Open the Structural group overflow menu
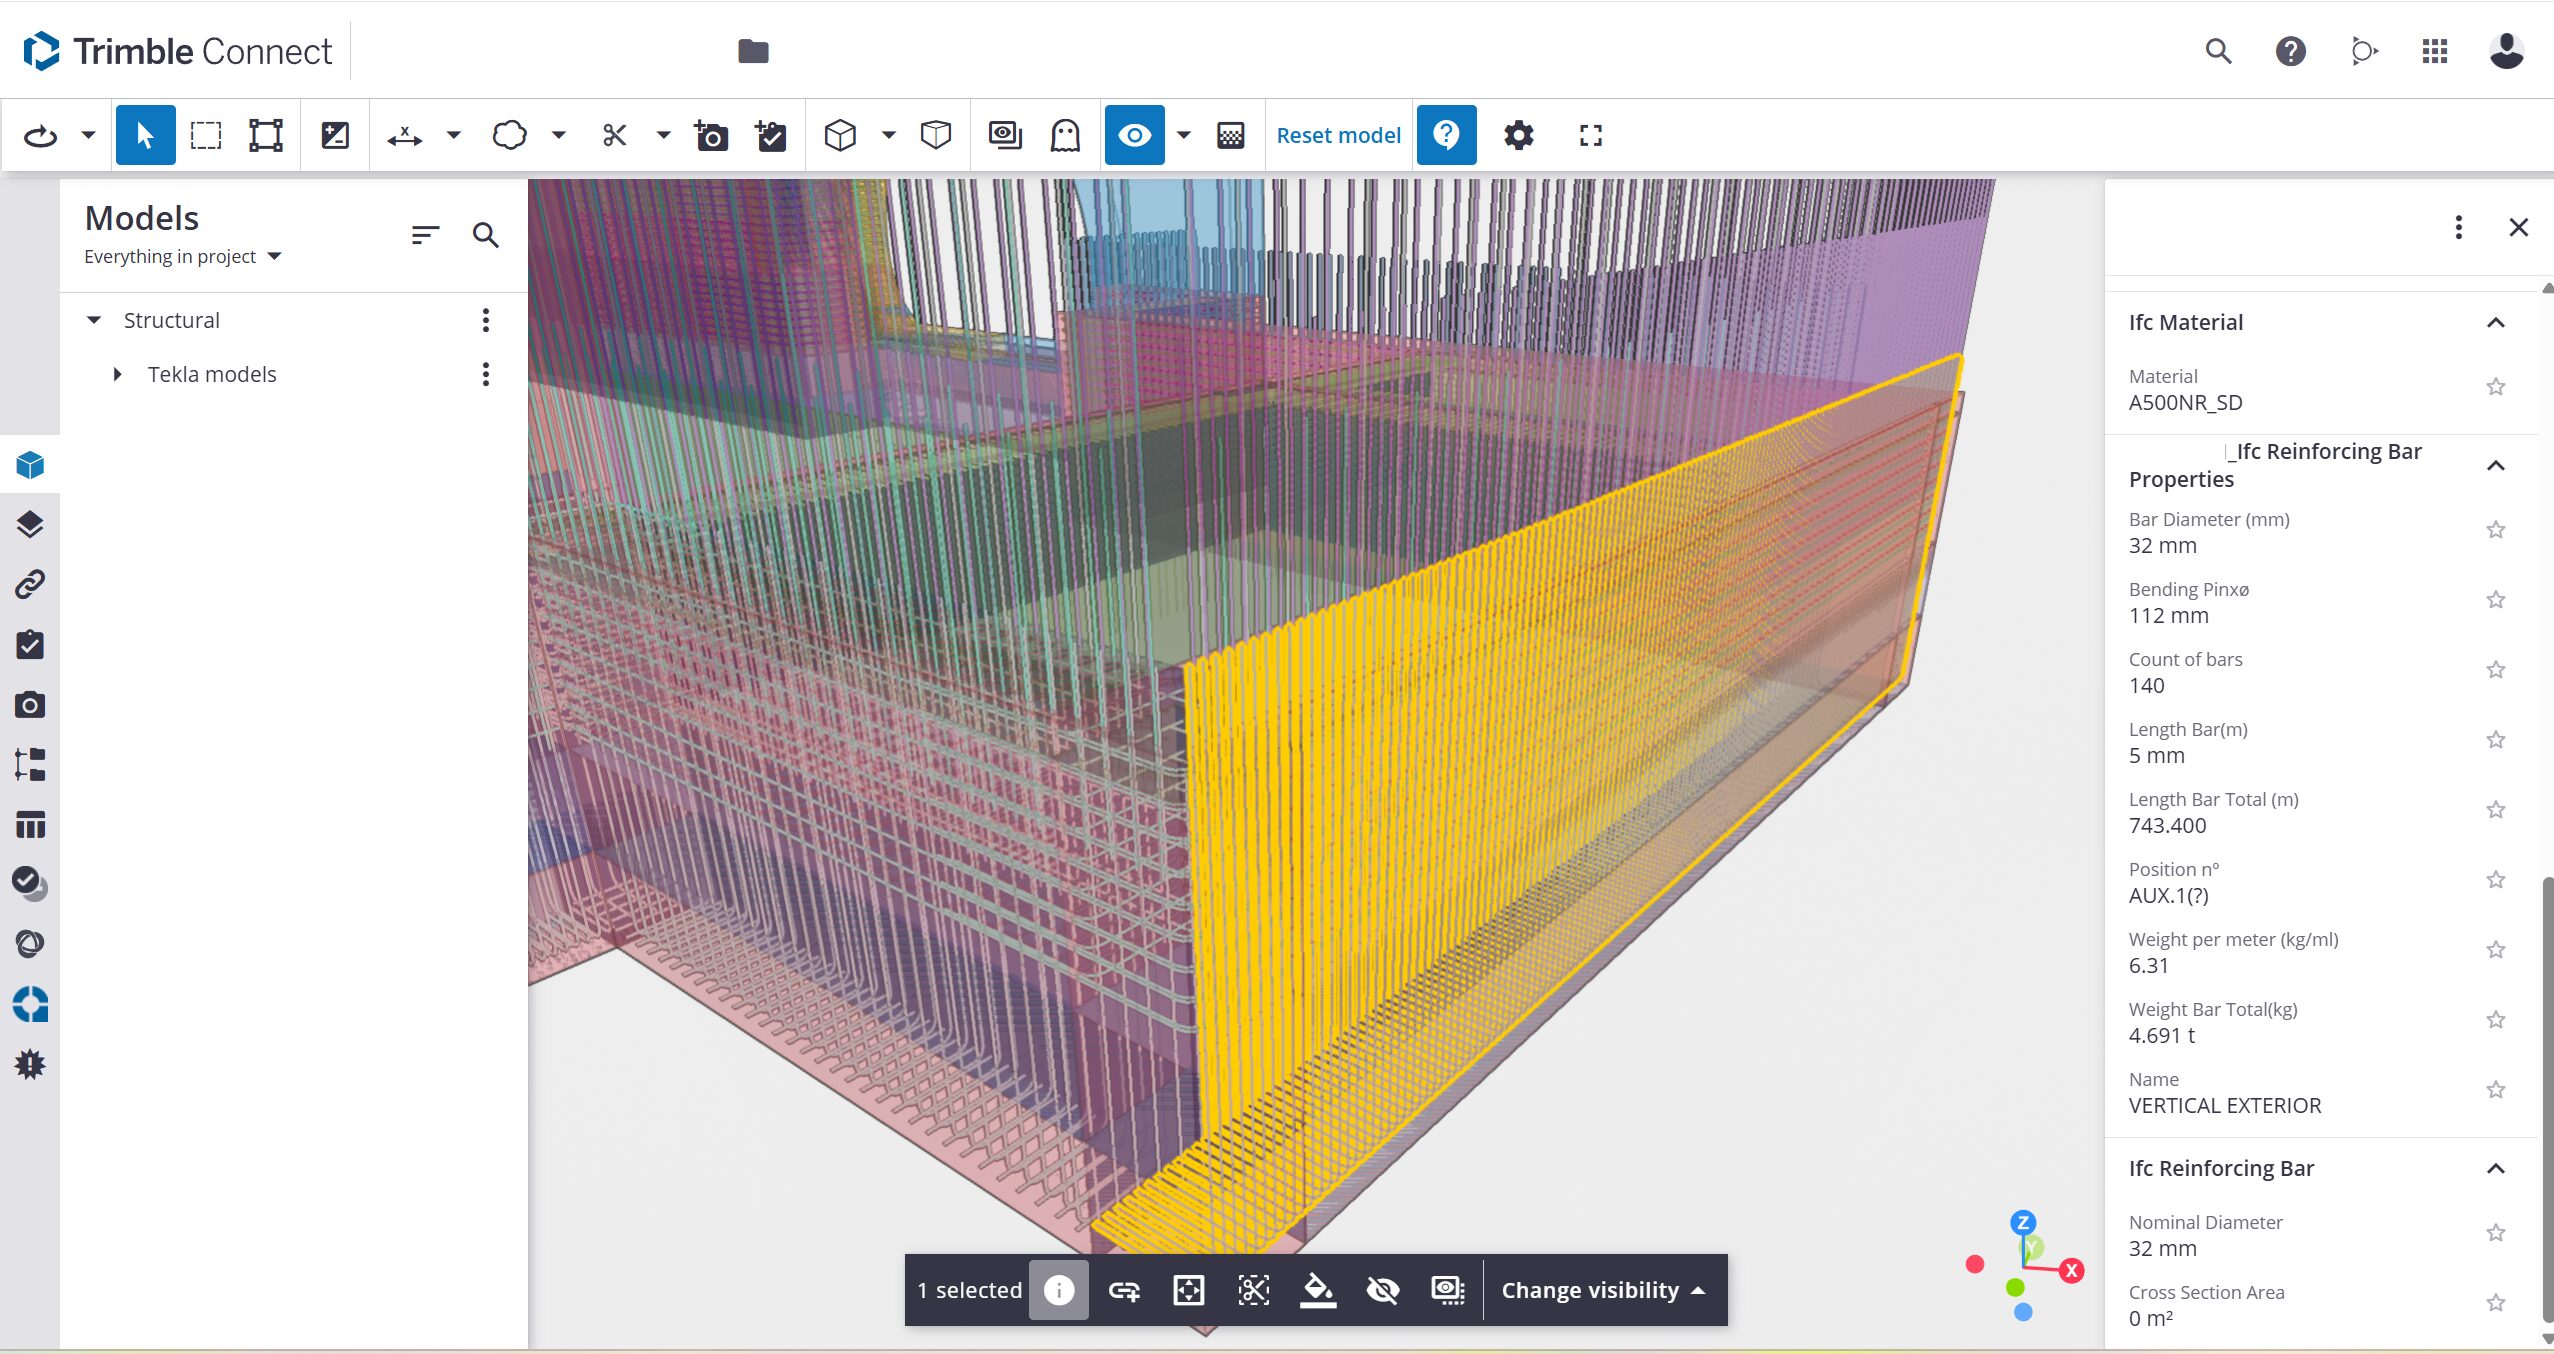 487,319
